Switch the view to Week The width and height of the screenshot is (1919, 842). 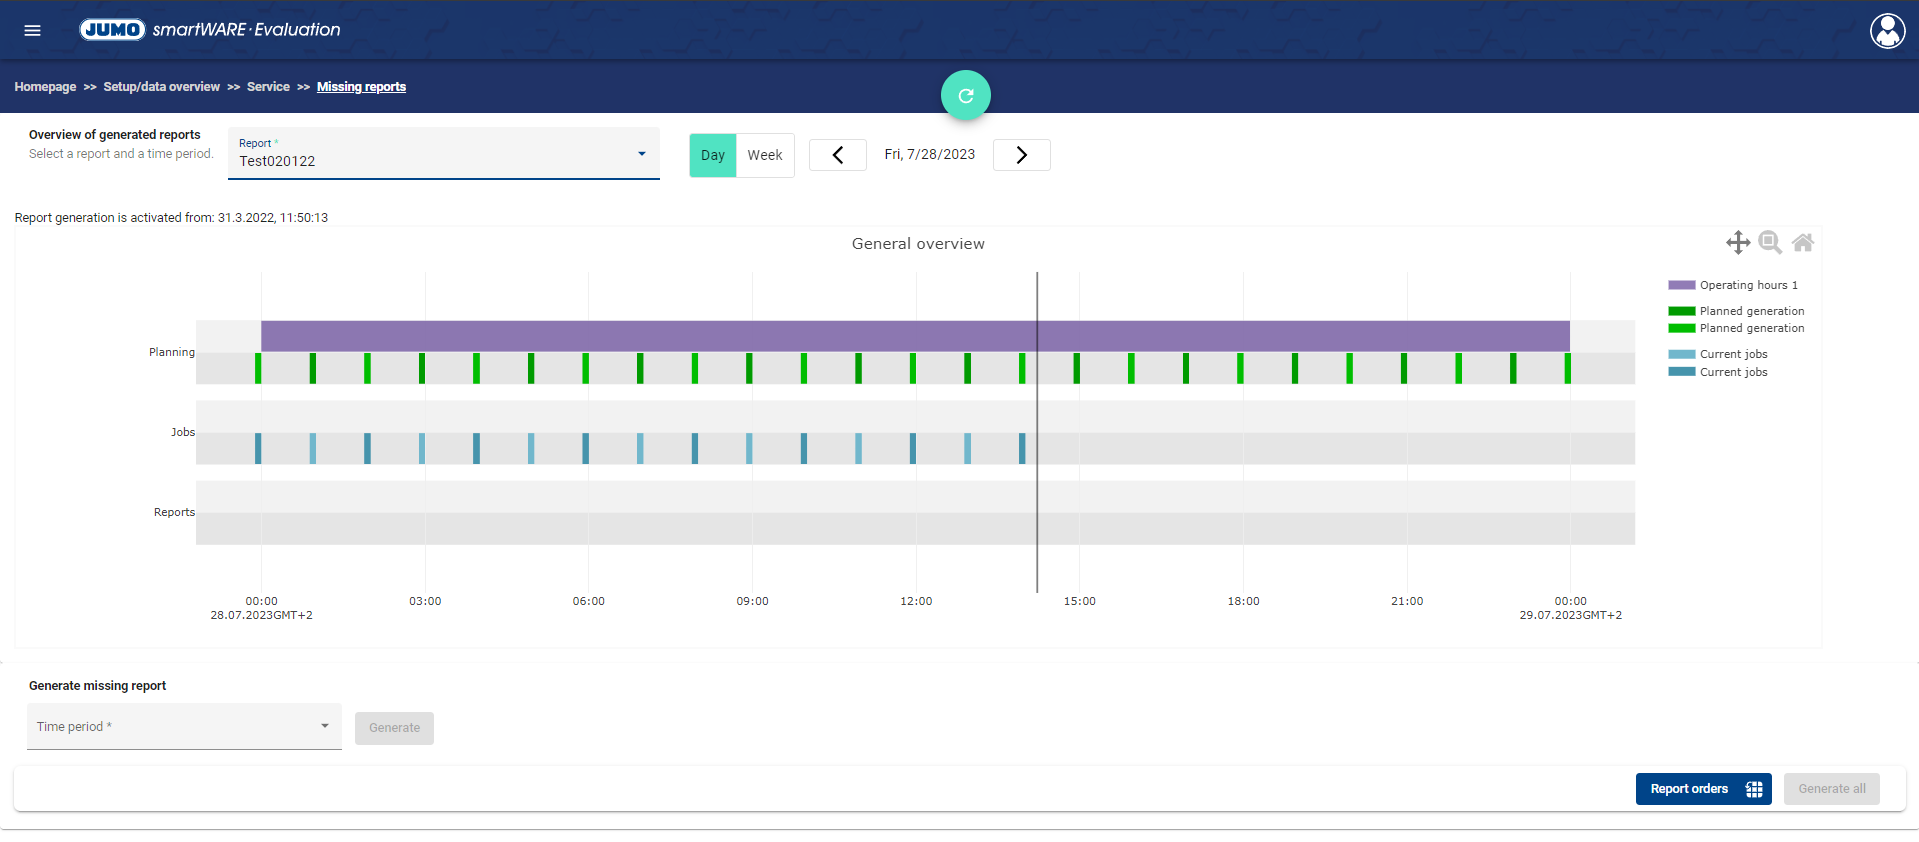(x=765, y=155)
